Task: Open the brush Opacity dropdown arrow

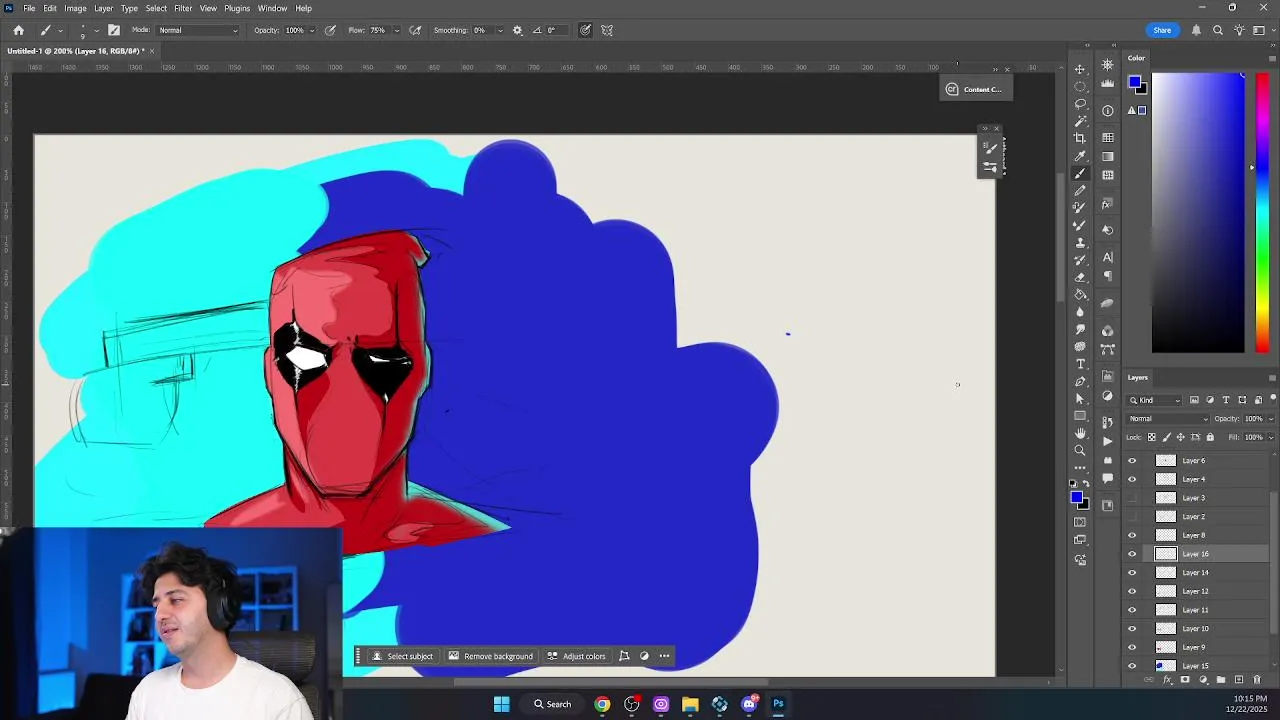Action: tap(311, 30)
